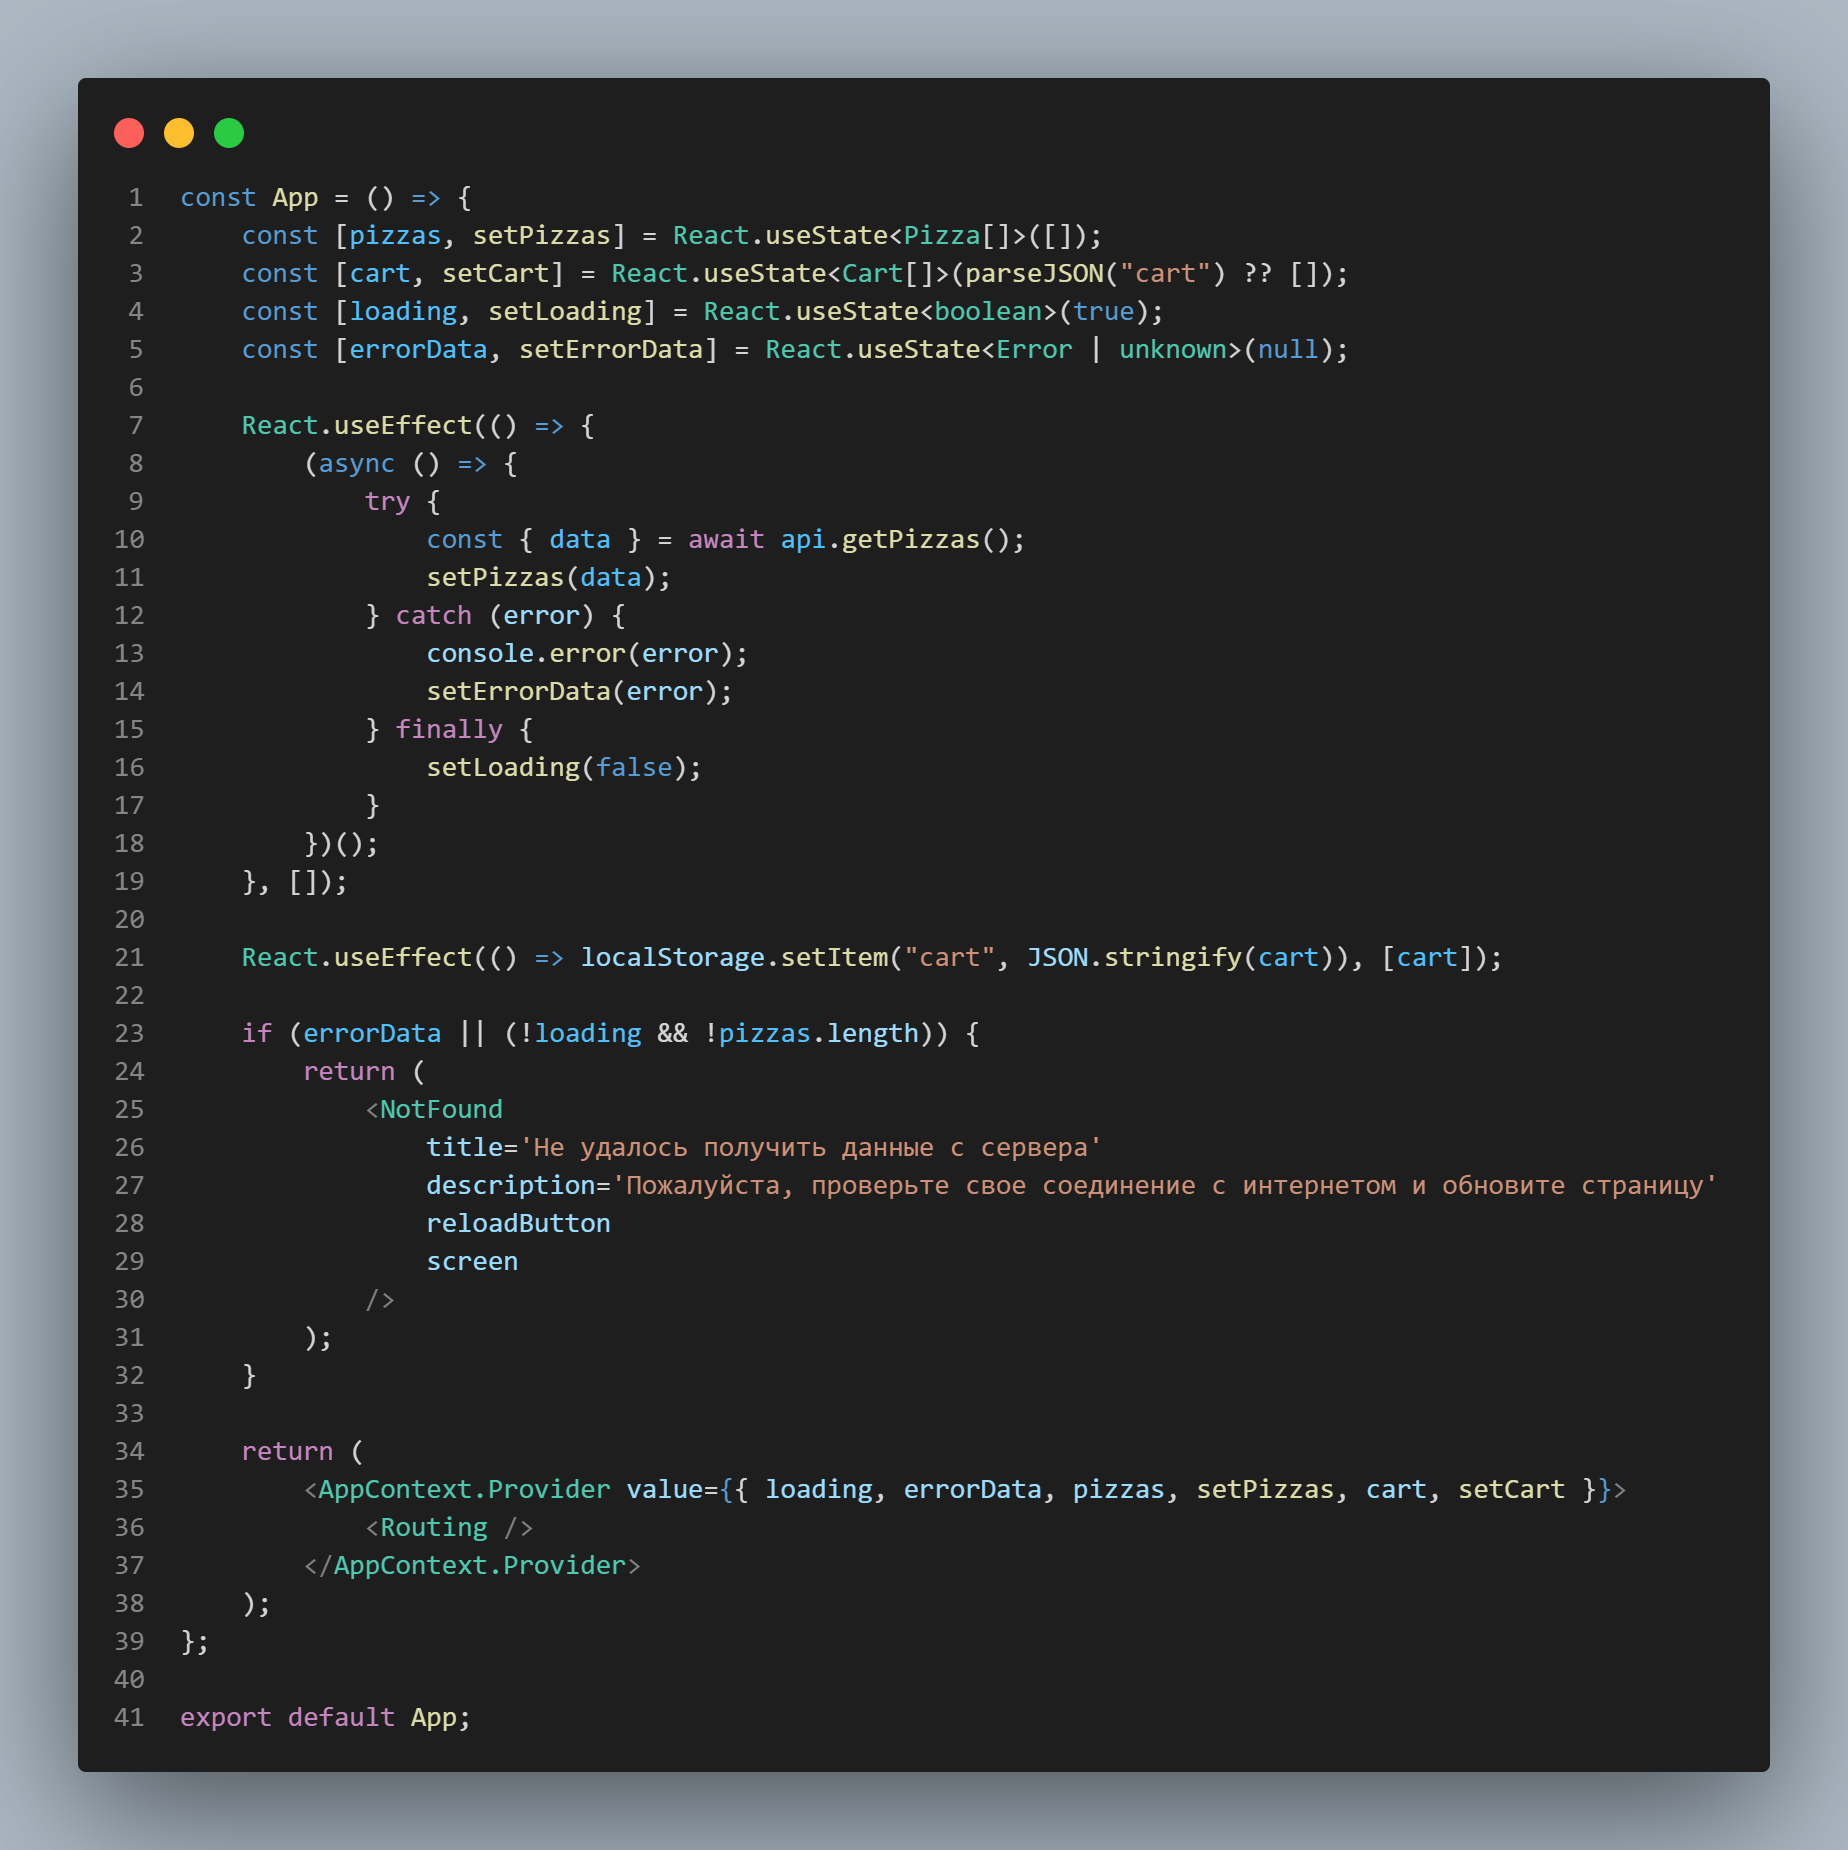Click 'default' keyword on line 41
Image resolution: width=1848 pixels, height=1850 pixels.
click(x=341, y=1718)
